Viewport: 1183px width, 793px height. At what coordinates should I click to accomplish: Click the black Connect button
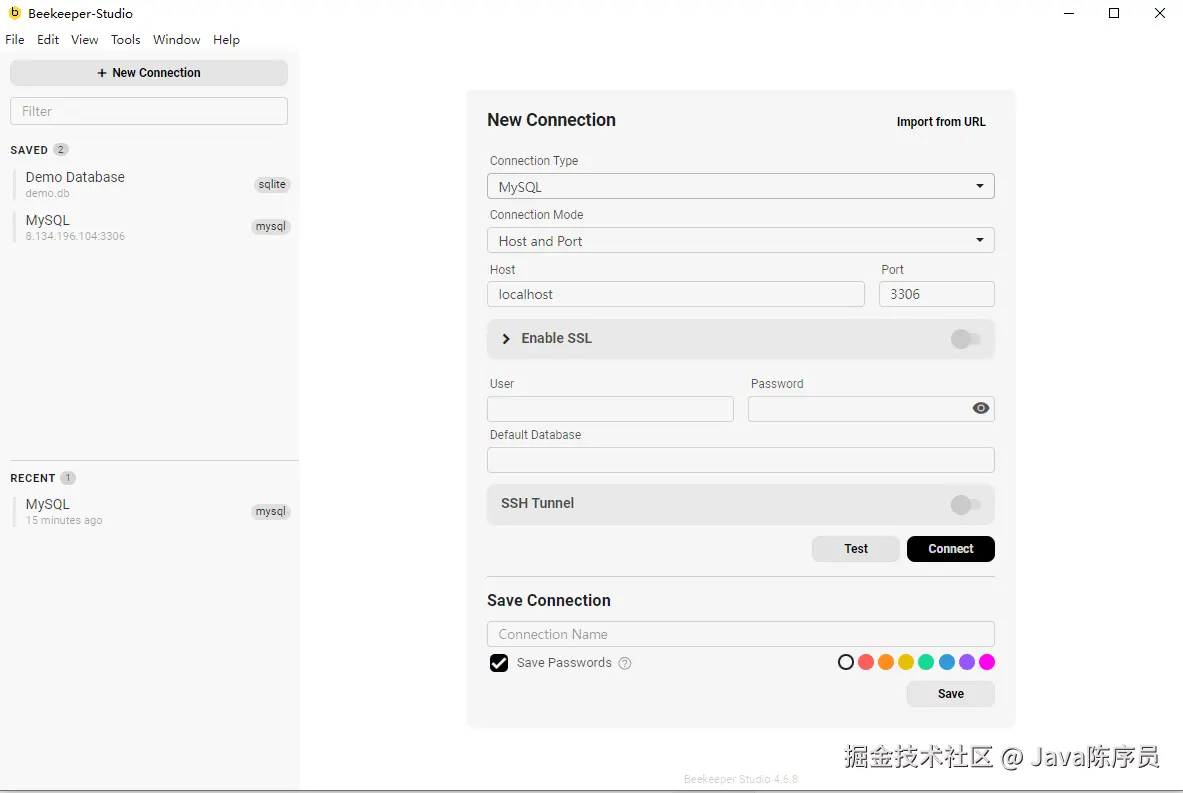951,549
